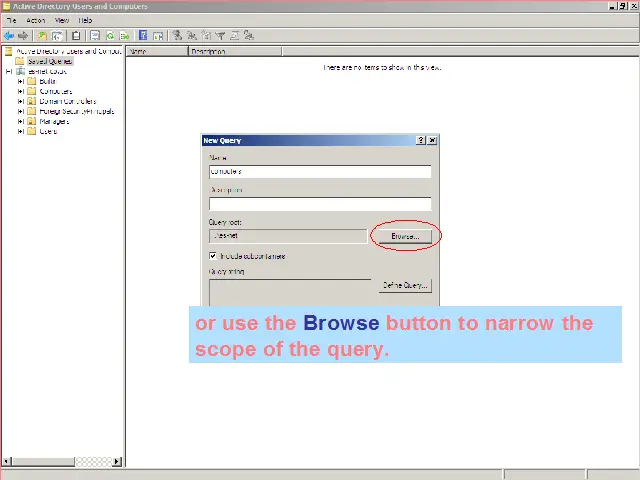Expand the Builtin tree node
Image resolution: width=640 pixels, height=480 pixels.
[x=20, y=81]
